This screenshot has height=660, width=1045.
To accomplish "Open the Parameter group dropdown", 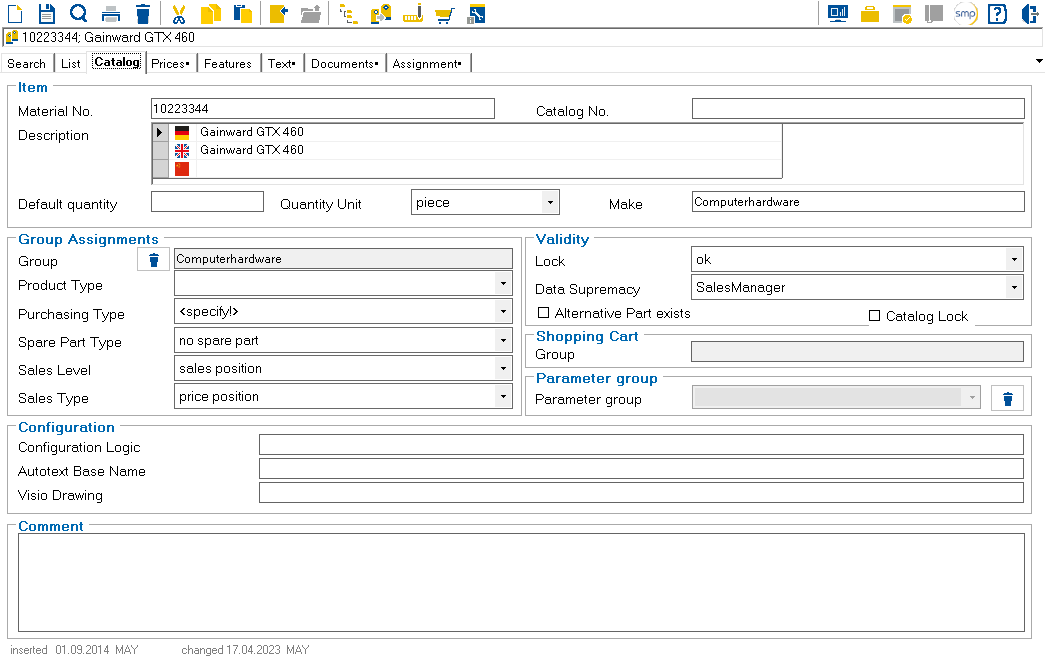I will click(972, 398).
